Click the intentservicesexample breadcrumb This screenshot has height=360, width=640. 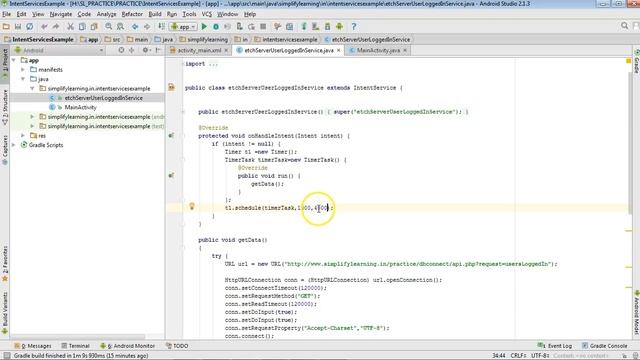click(286, 40)
